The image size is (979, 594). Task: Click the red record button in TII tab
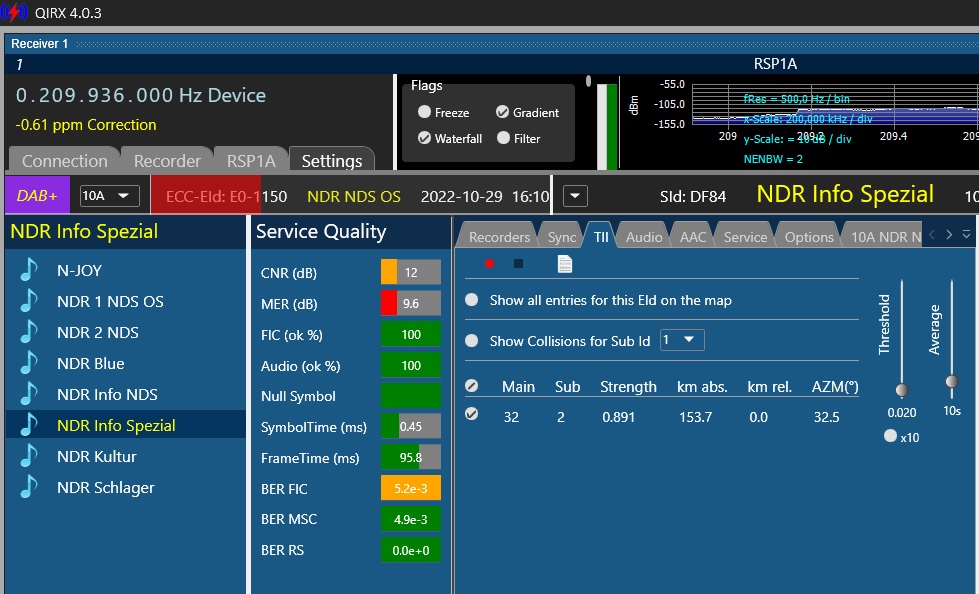490,264
